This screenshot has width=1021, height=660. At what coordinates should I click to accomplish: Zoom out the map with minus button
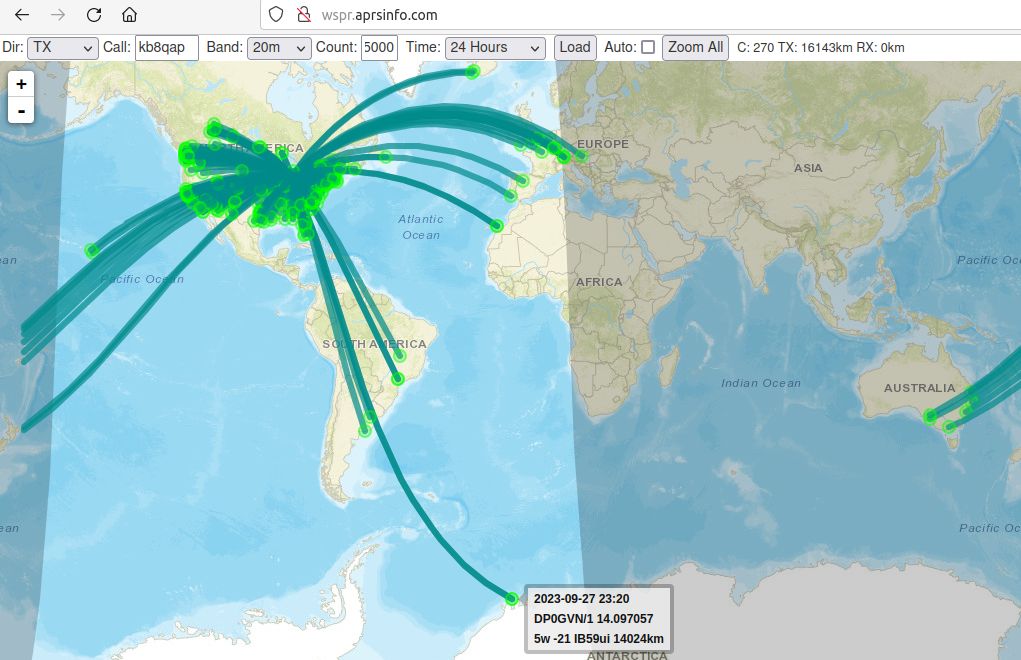pyautogui.click(x=21, y=111)
